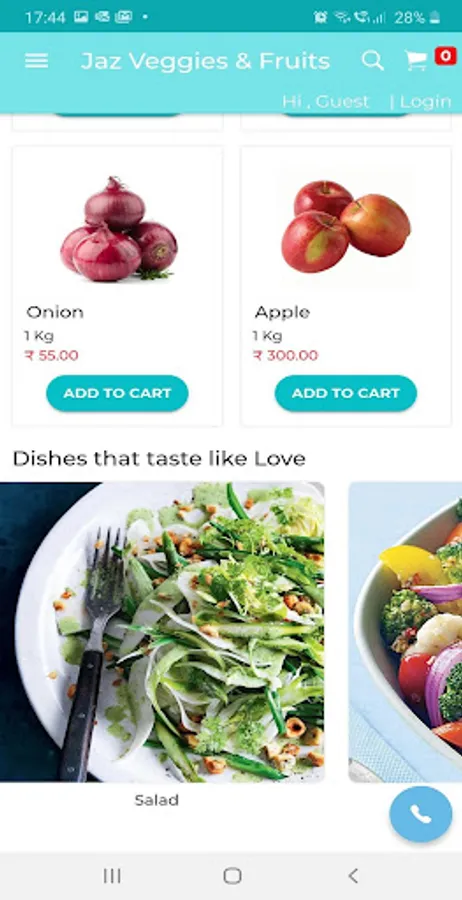Add Onion to cart

pyautogui.click(x=117, y=393)
